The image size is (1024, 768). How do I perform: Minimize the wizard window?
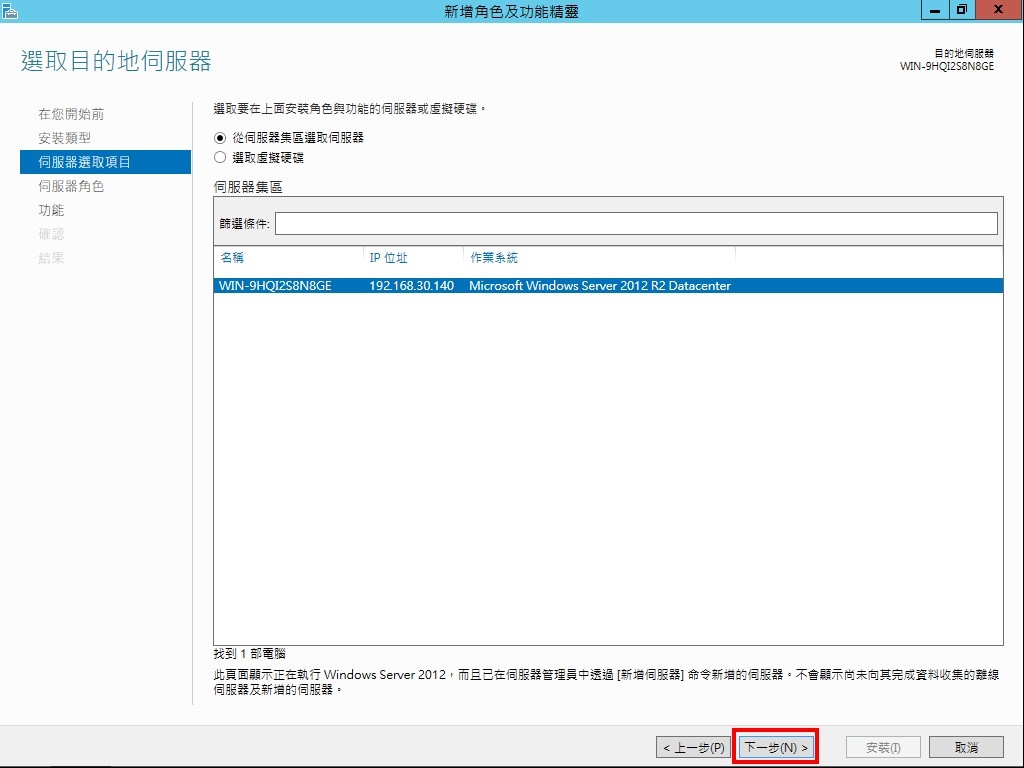pos(935,10)
